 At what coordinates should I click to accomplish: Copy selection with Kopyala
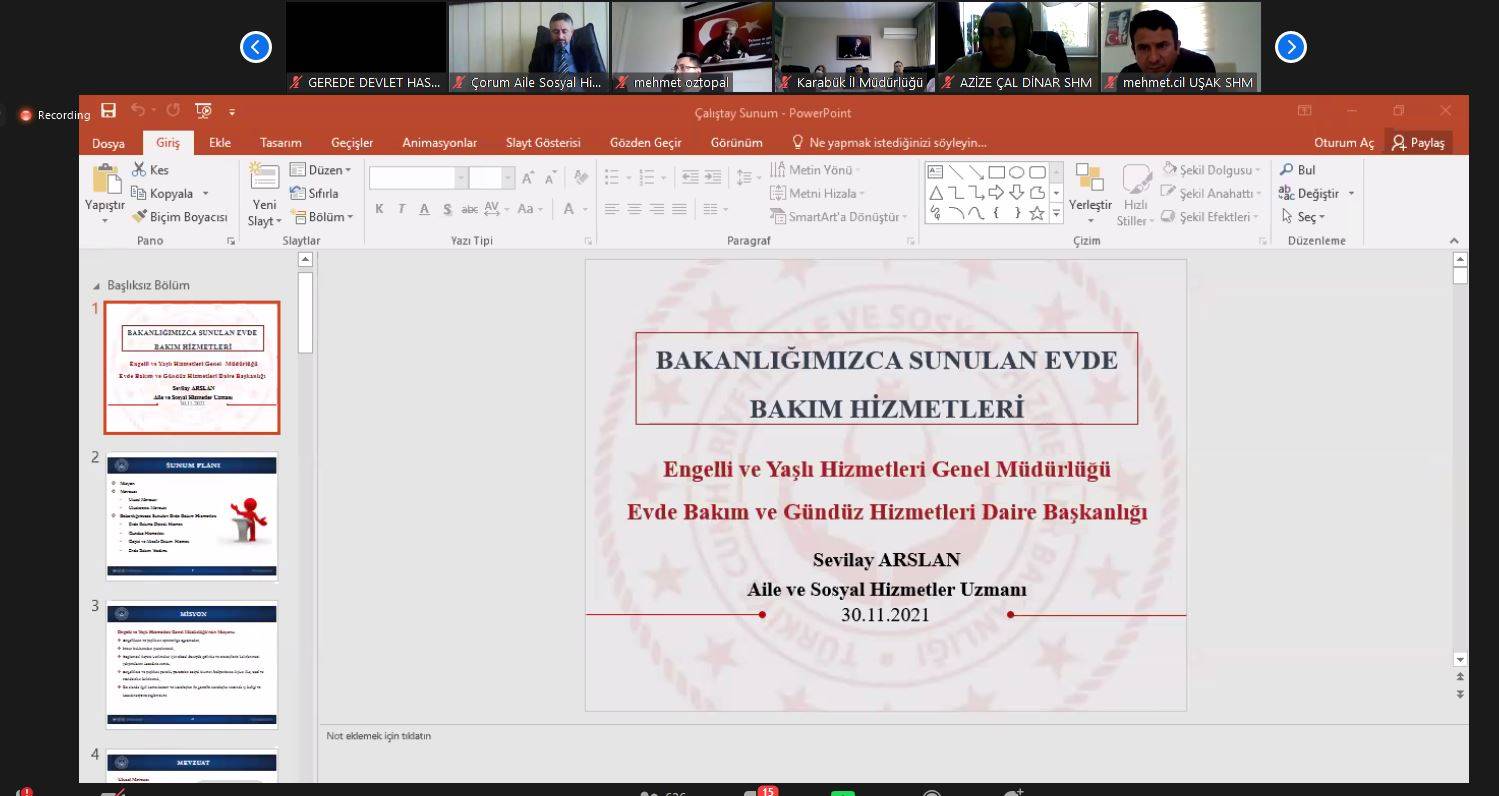pyautogui.click(x=162, y=193)
